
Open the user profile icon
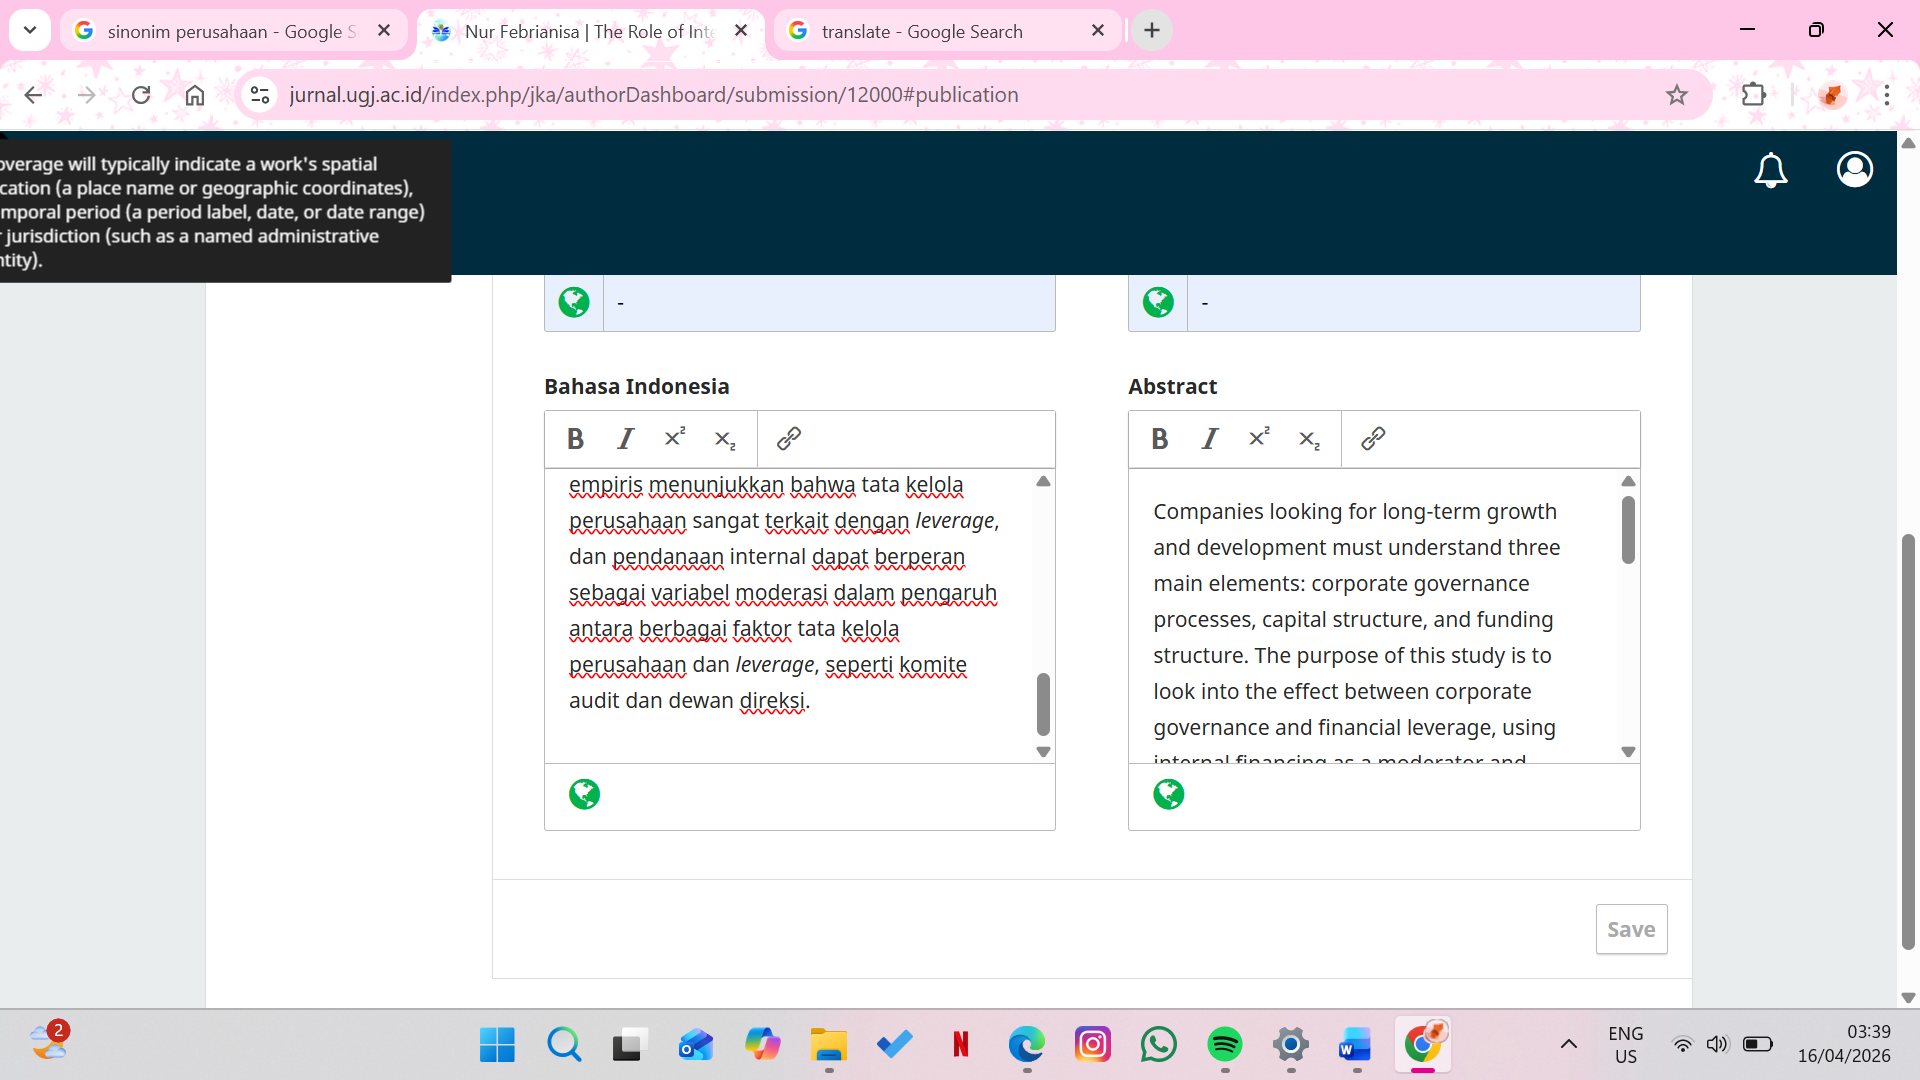(1854, 170)
